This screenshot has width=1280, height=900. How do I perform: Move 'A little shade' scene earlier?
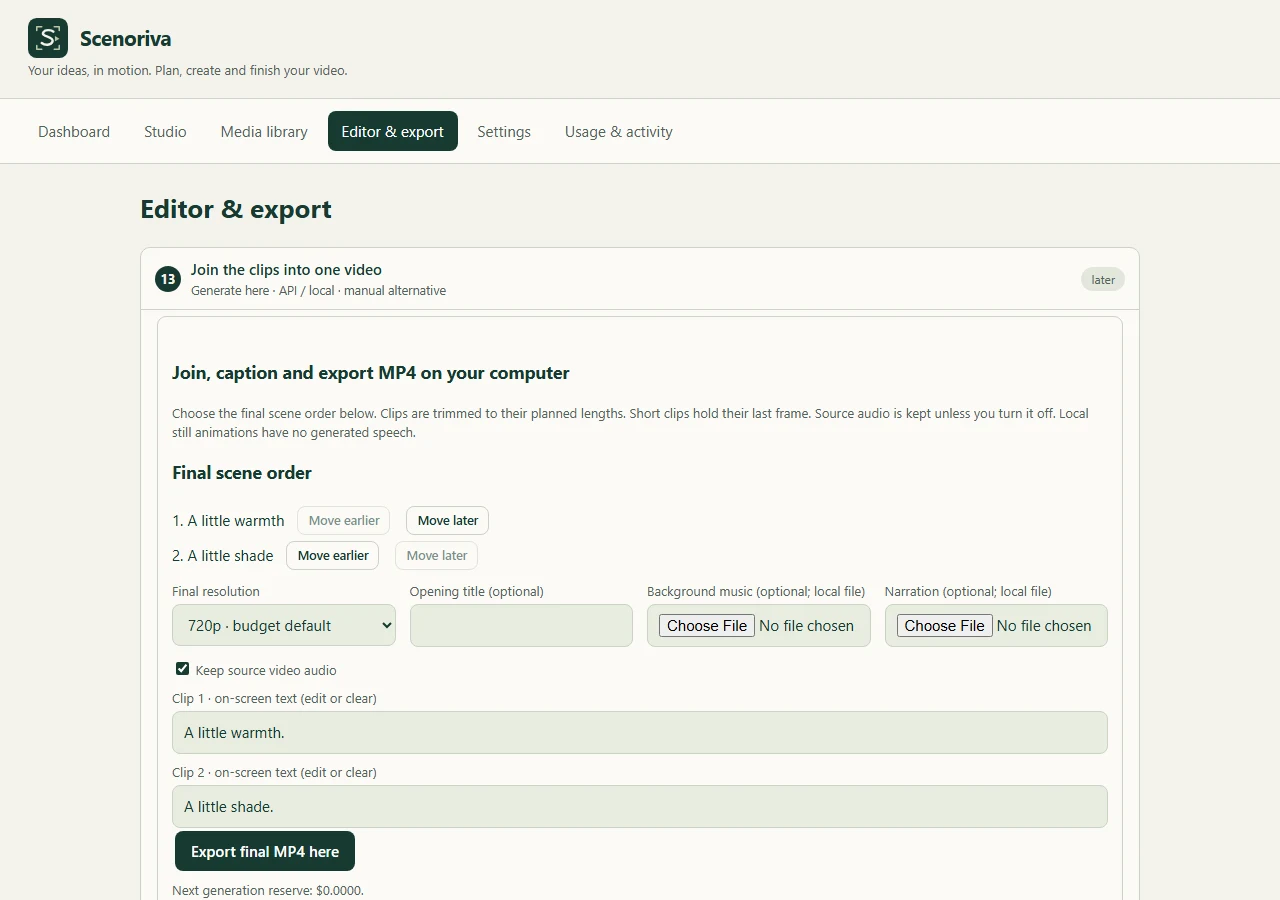coord(333,555)
